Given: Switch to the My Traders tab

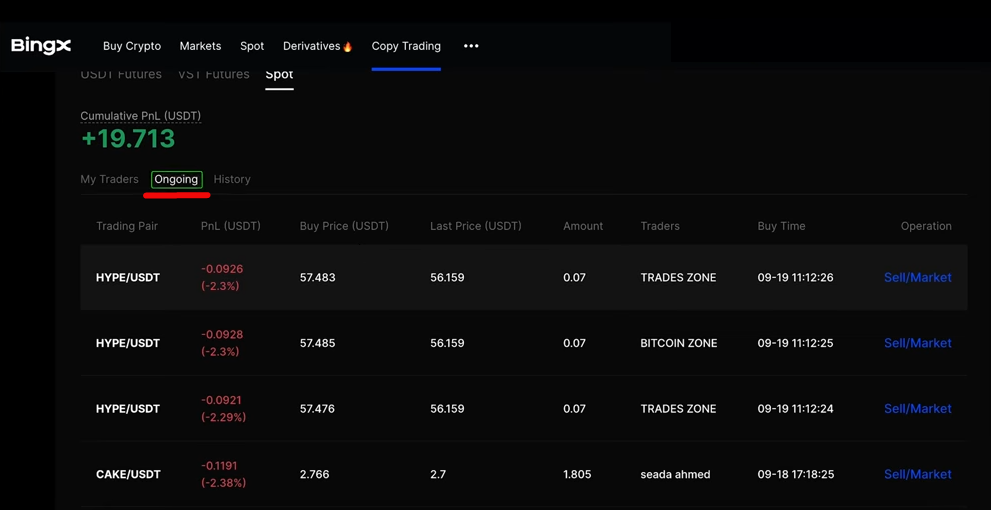Looking at the screenshot, I should (109, 179).
